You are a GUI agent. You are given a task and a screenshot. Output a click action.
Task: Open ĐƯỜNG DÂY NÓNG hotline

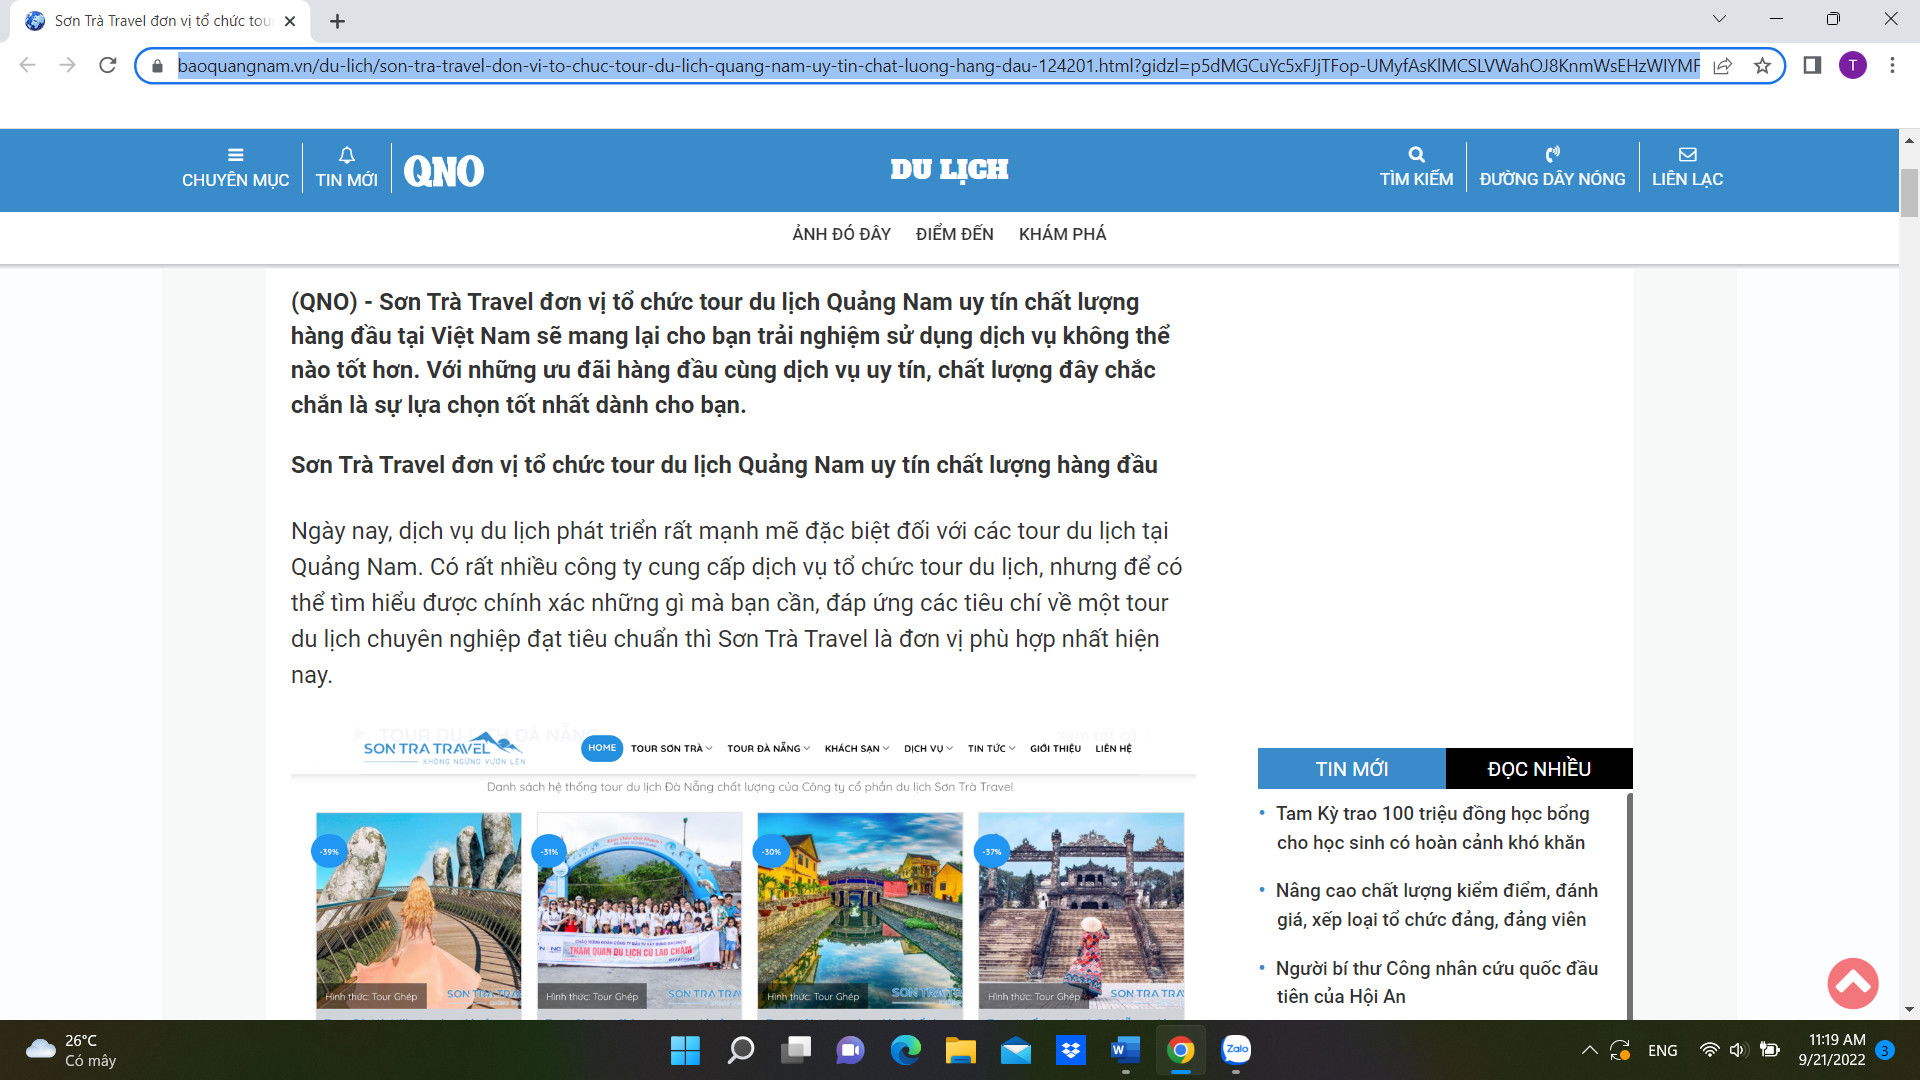tap(1552, 167)
